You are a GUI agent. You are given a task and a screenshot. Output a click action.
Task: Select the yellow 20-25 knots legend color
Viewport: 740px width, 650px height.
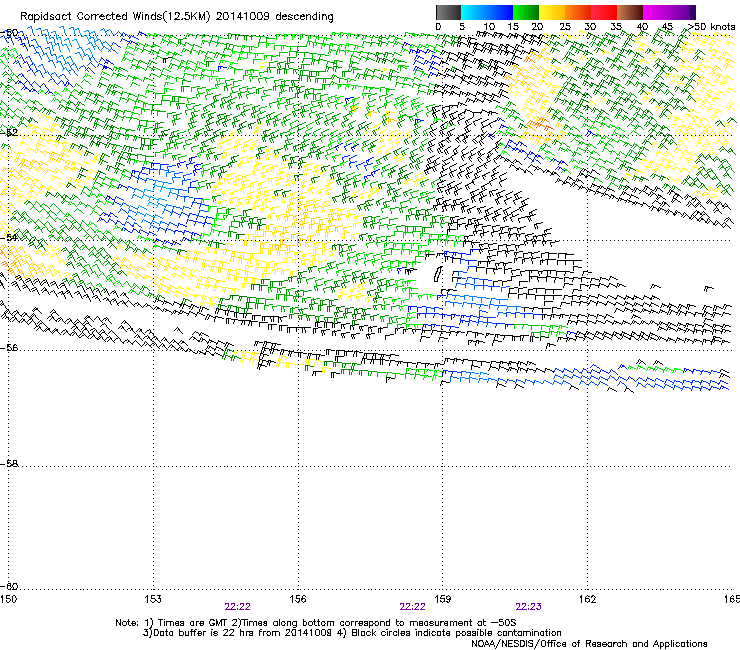(552, 12)
